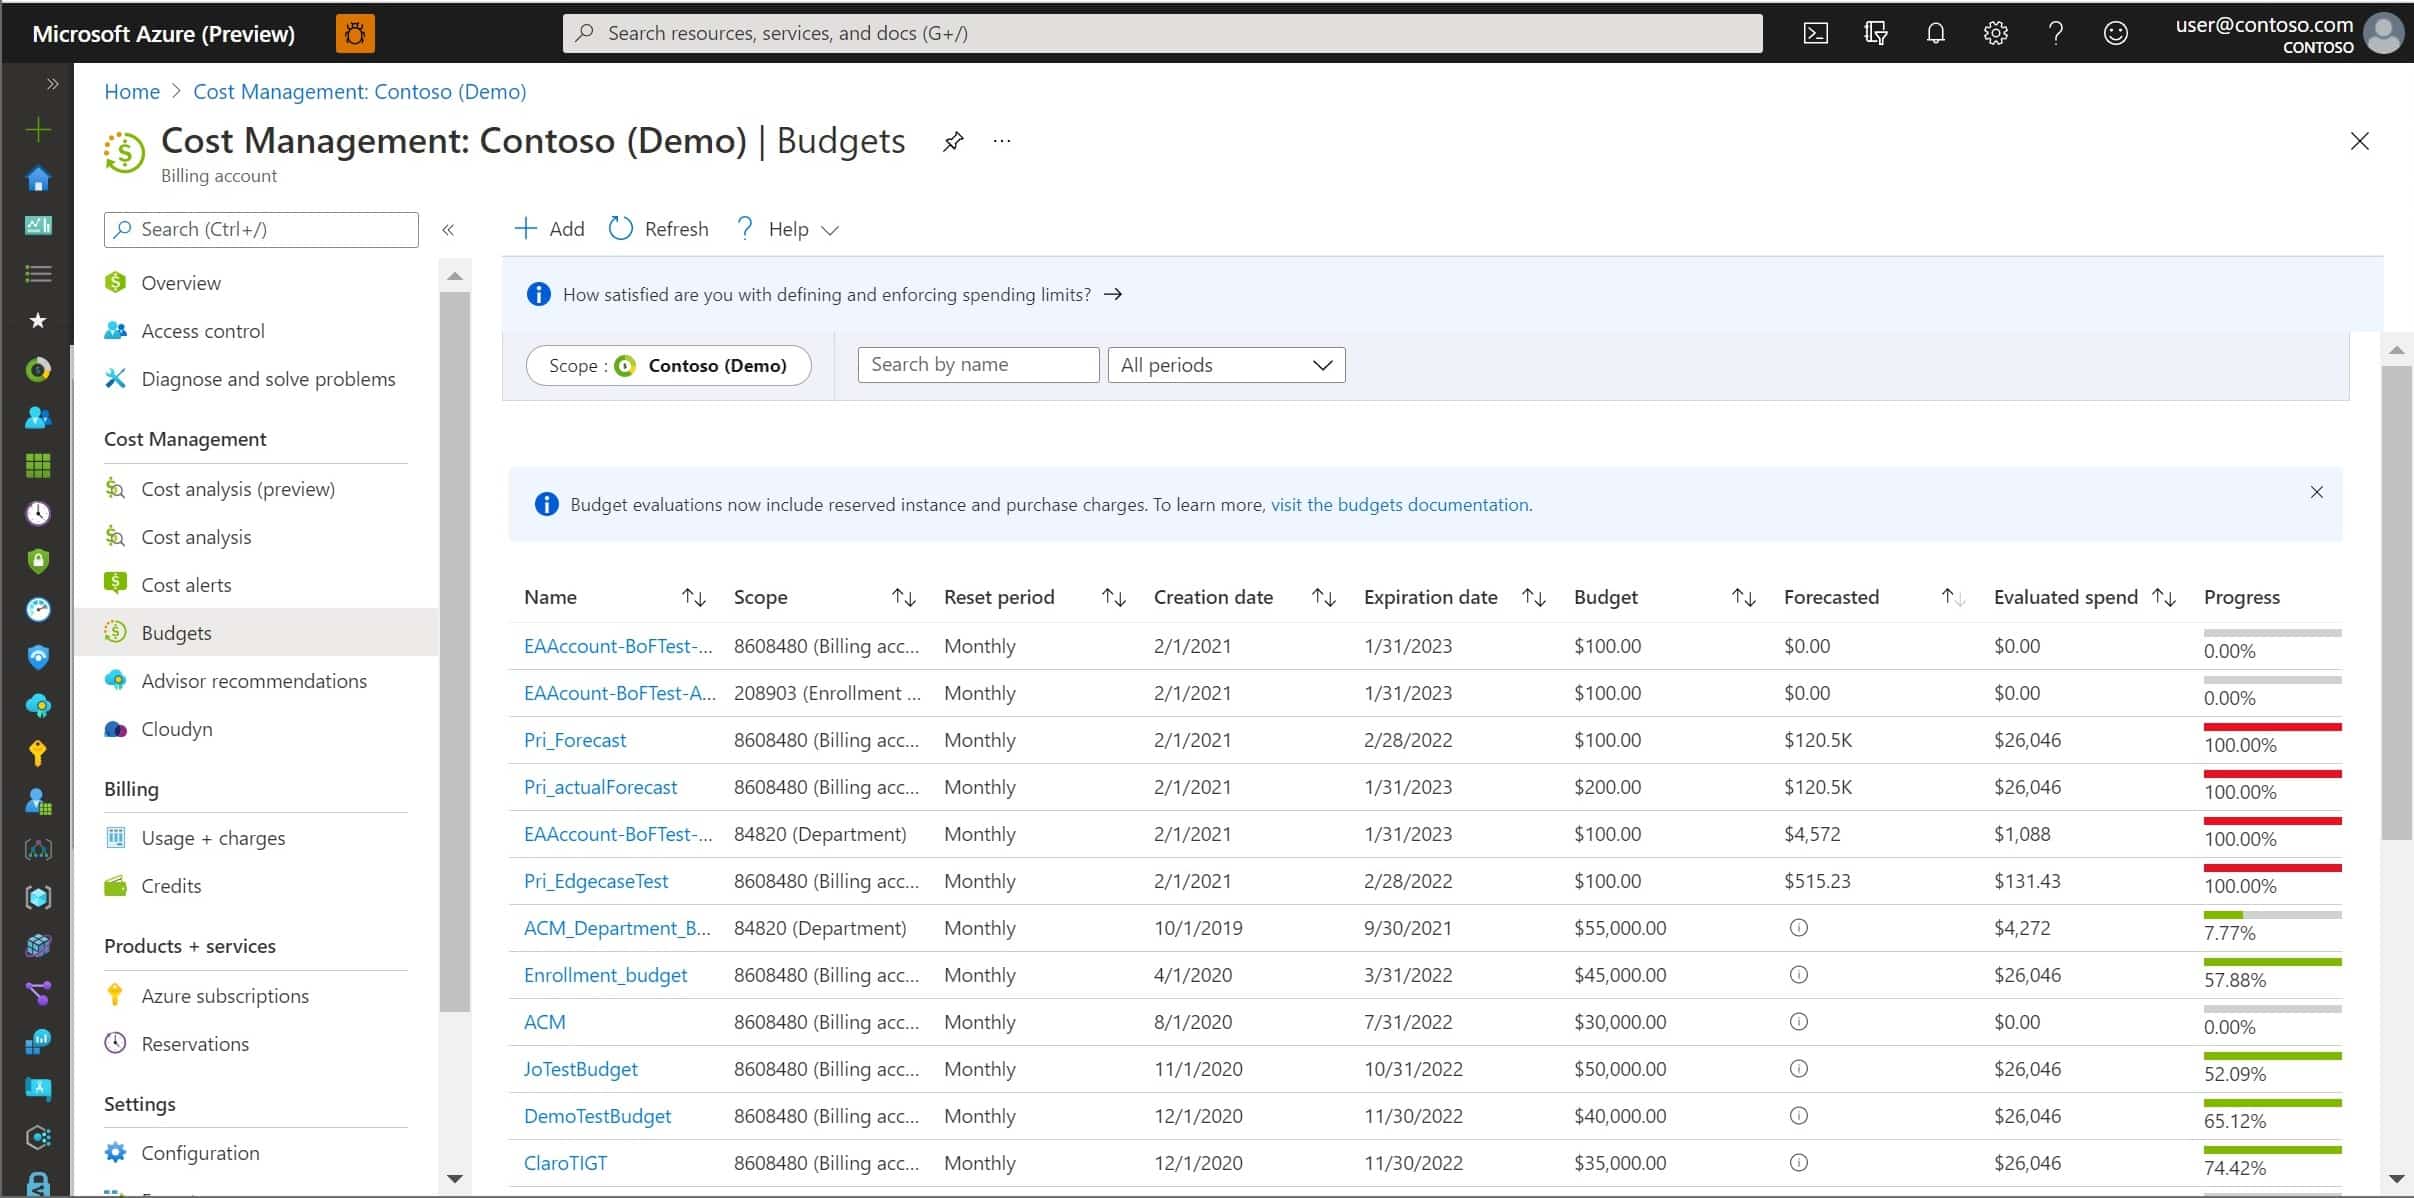This screenshot has width=2414, height=1198.
Task: Click the green create resource plus icon
Action: (x=38, y=130)
